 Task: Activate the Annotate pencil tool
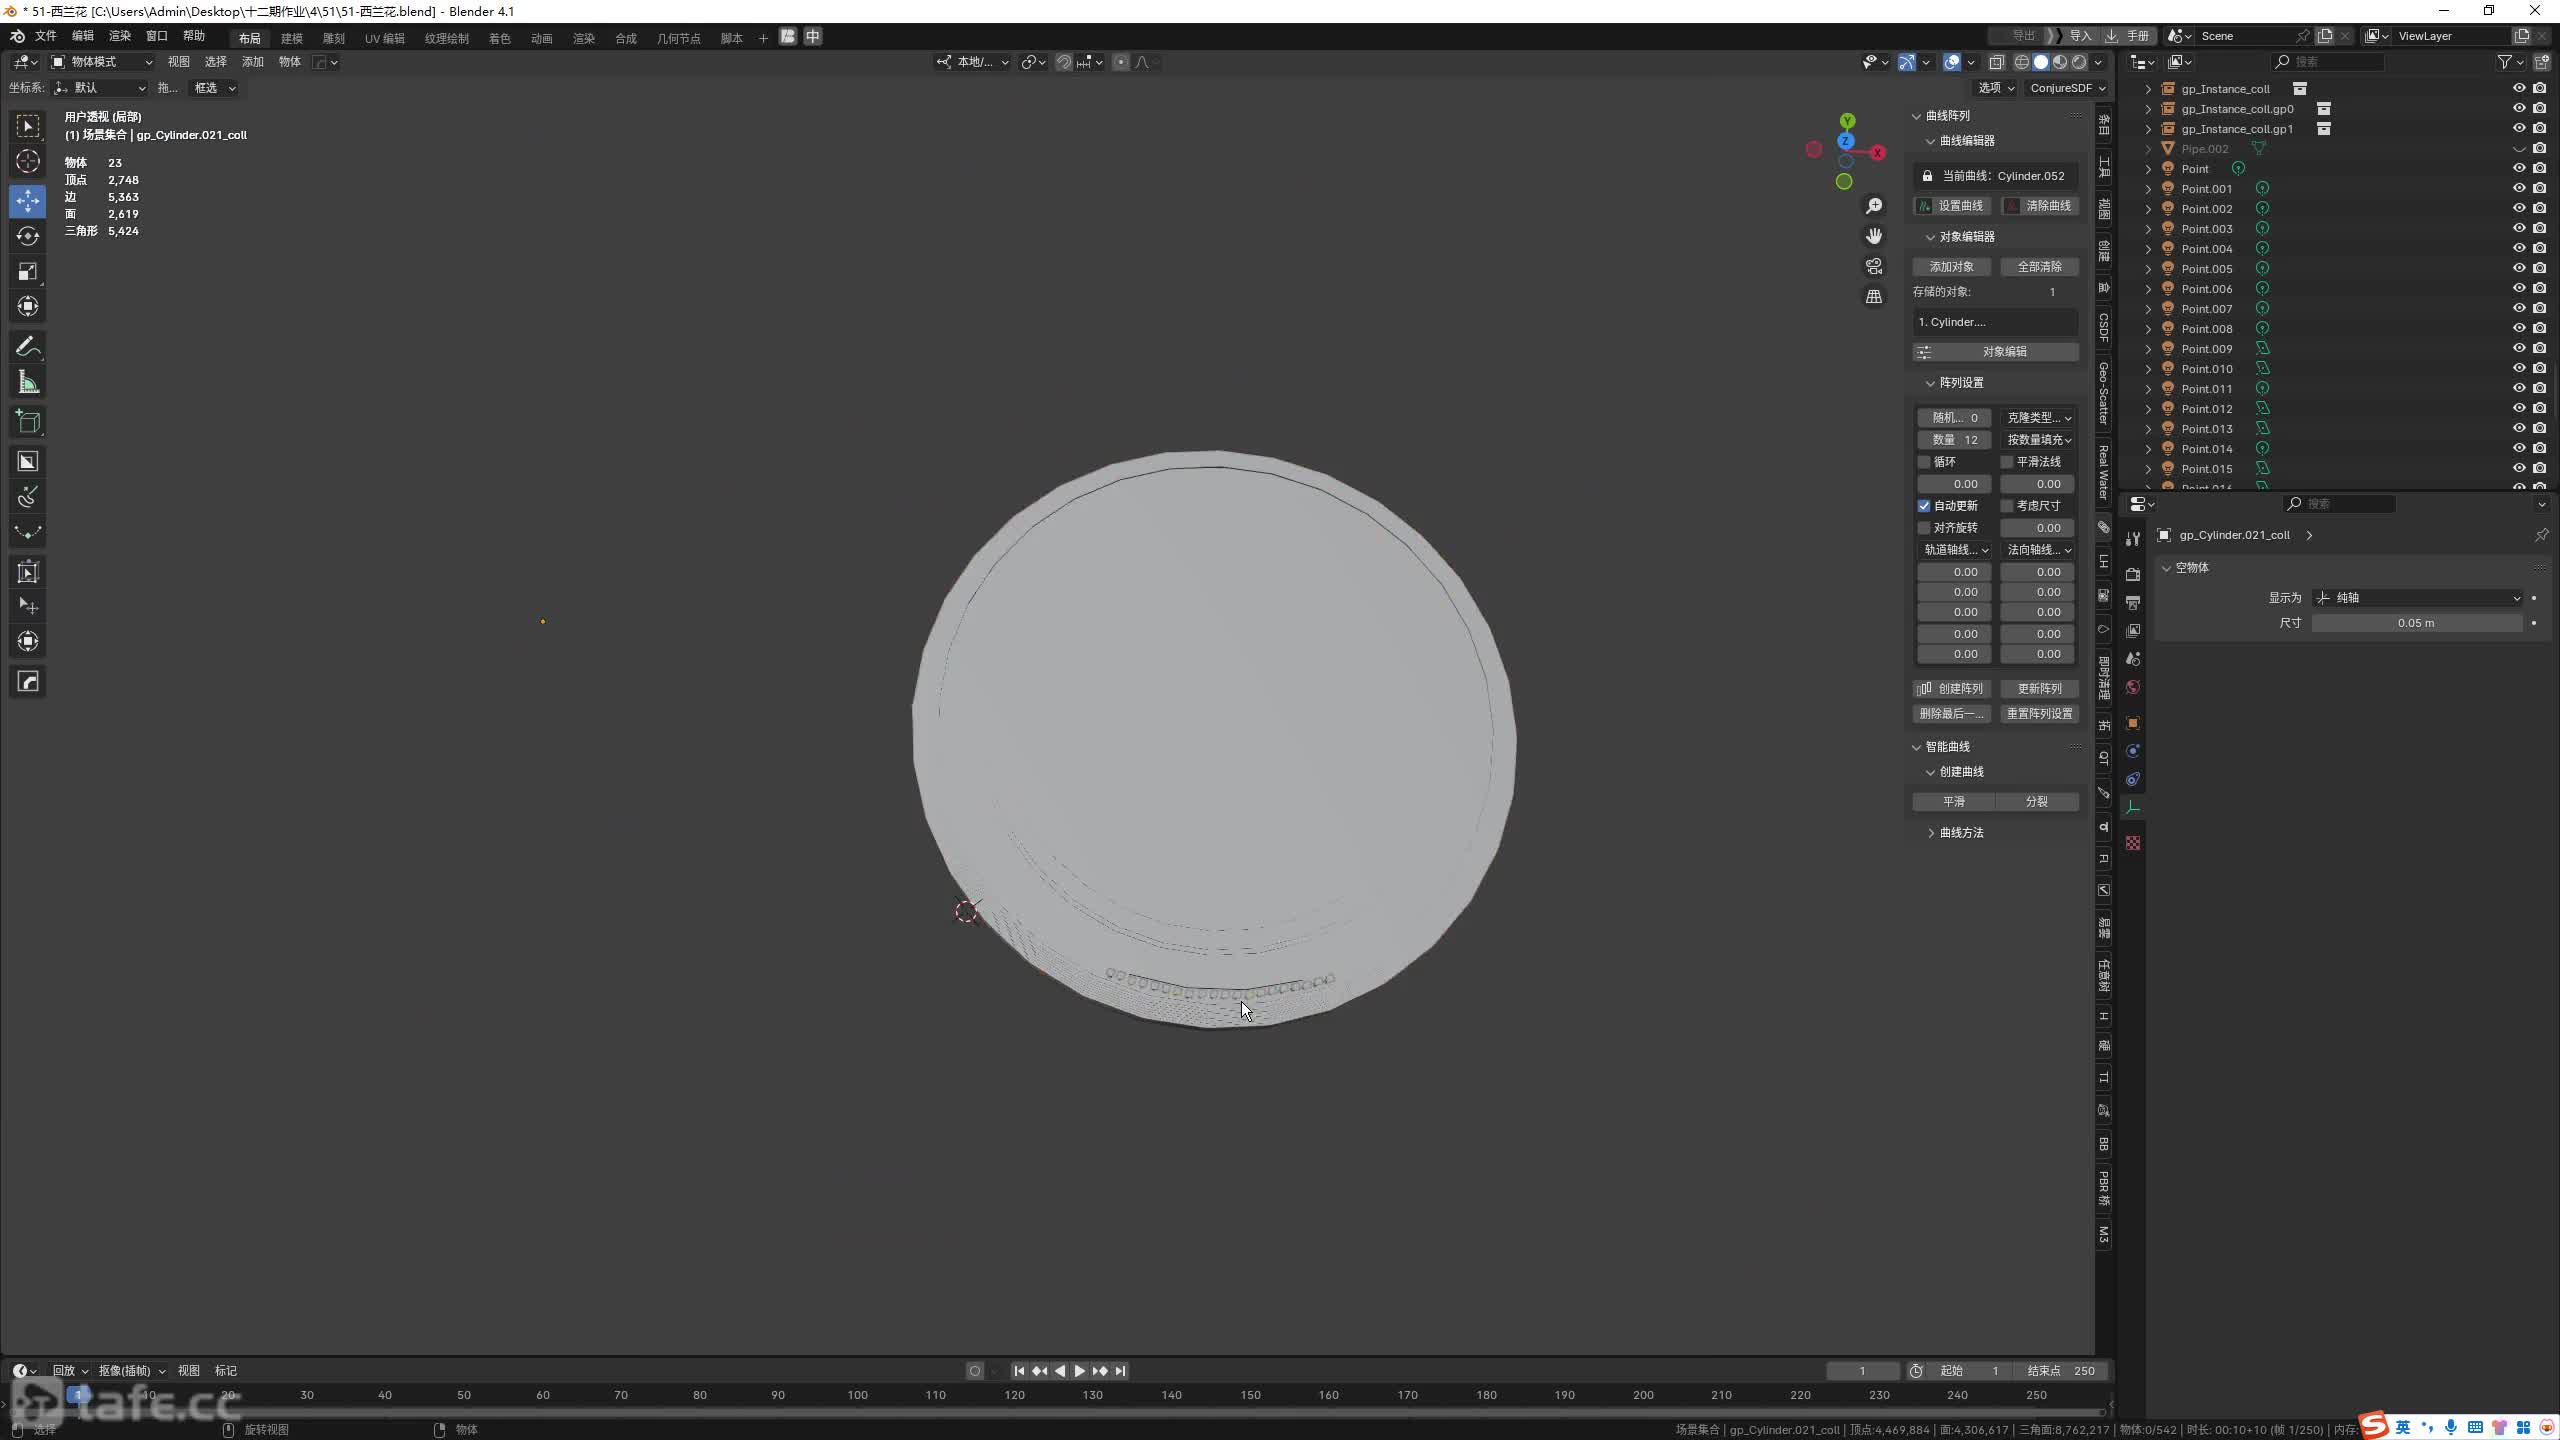(x=28, y=347)
